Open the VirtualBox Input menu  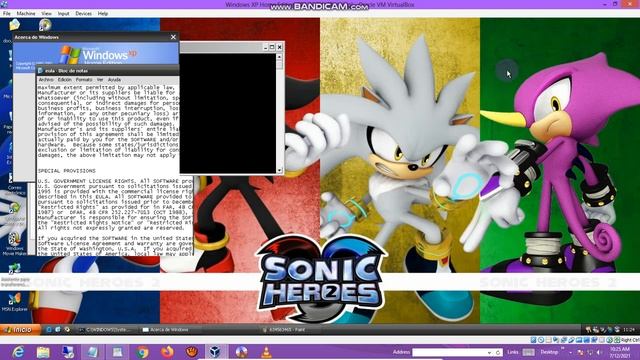pos(63,13)
